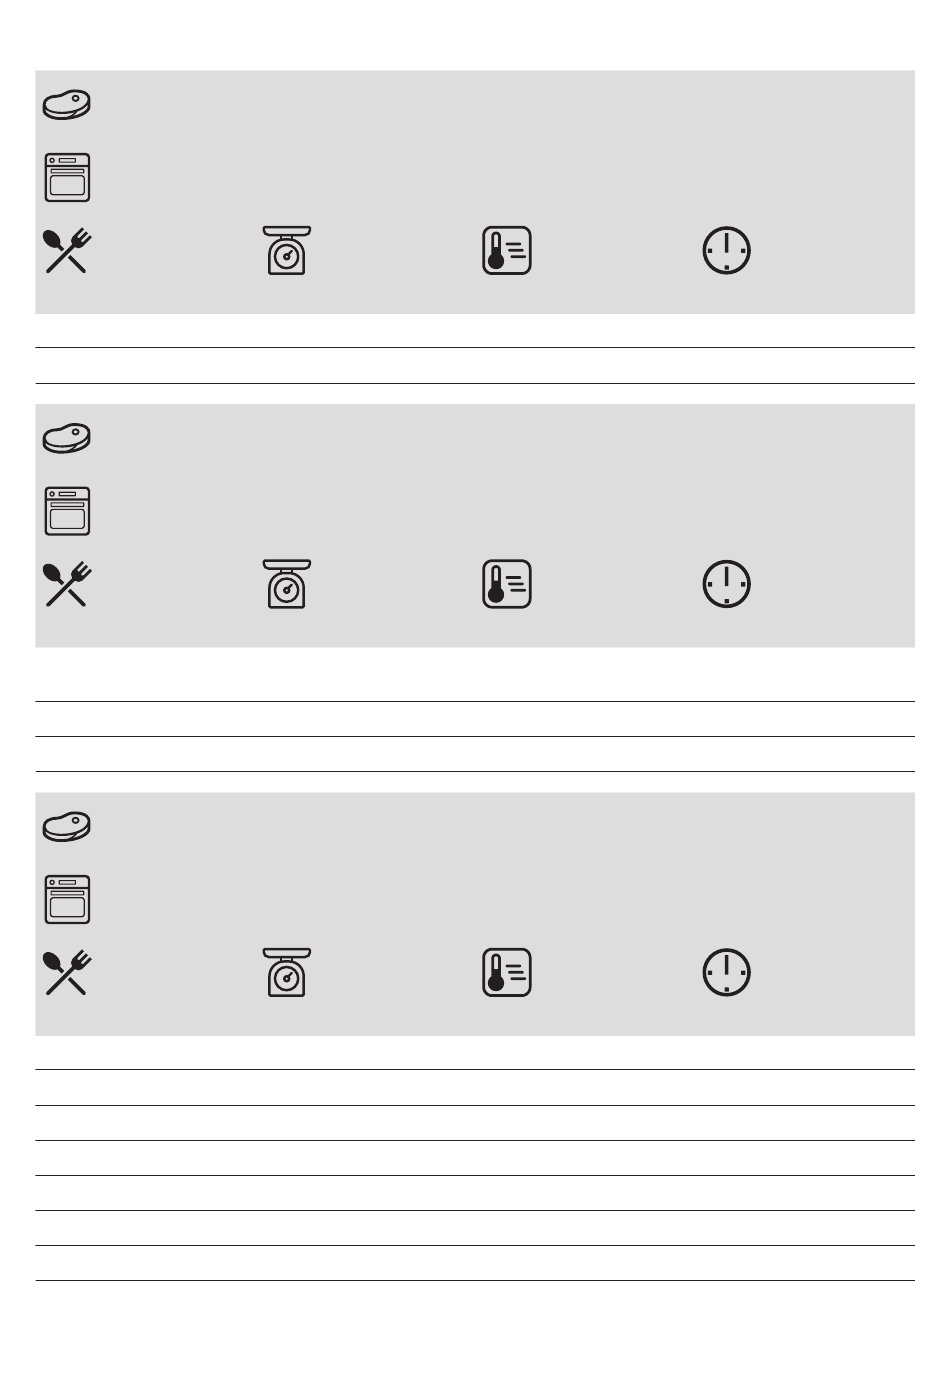Click the thermometer icon in second section
This screenshot has height=1383, width=950.
pyautogui.click(x=507, y=585)
